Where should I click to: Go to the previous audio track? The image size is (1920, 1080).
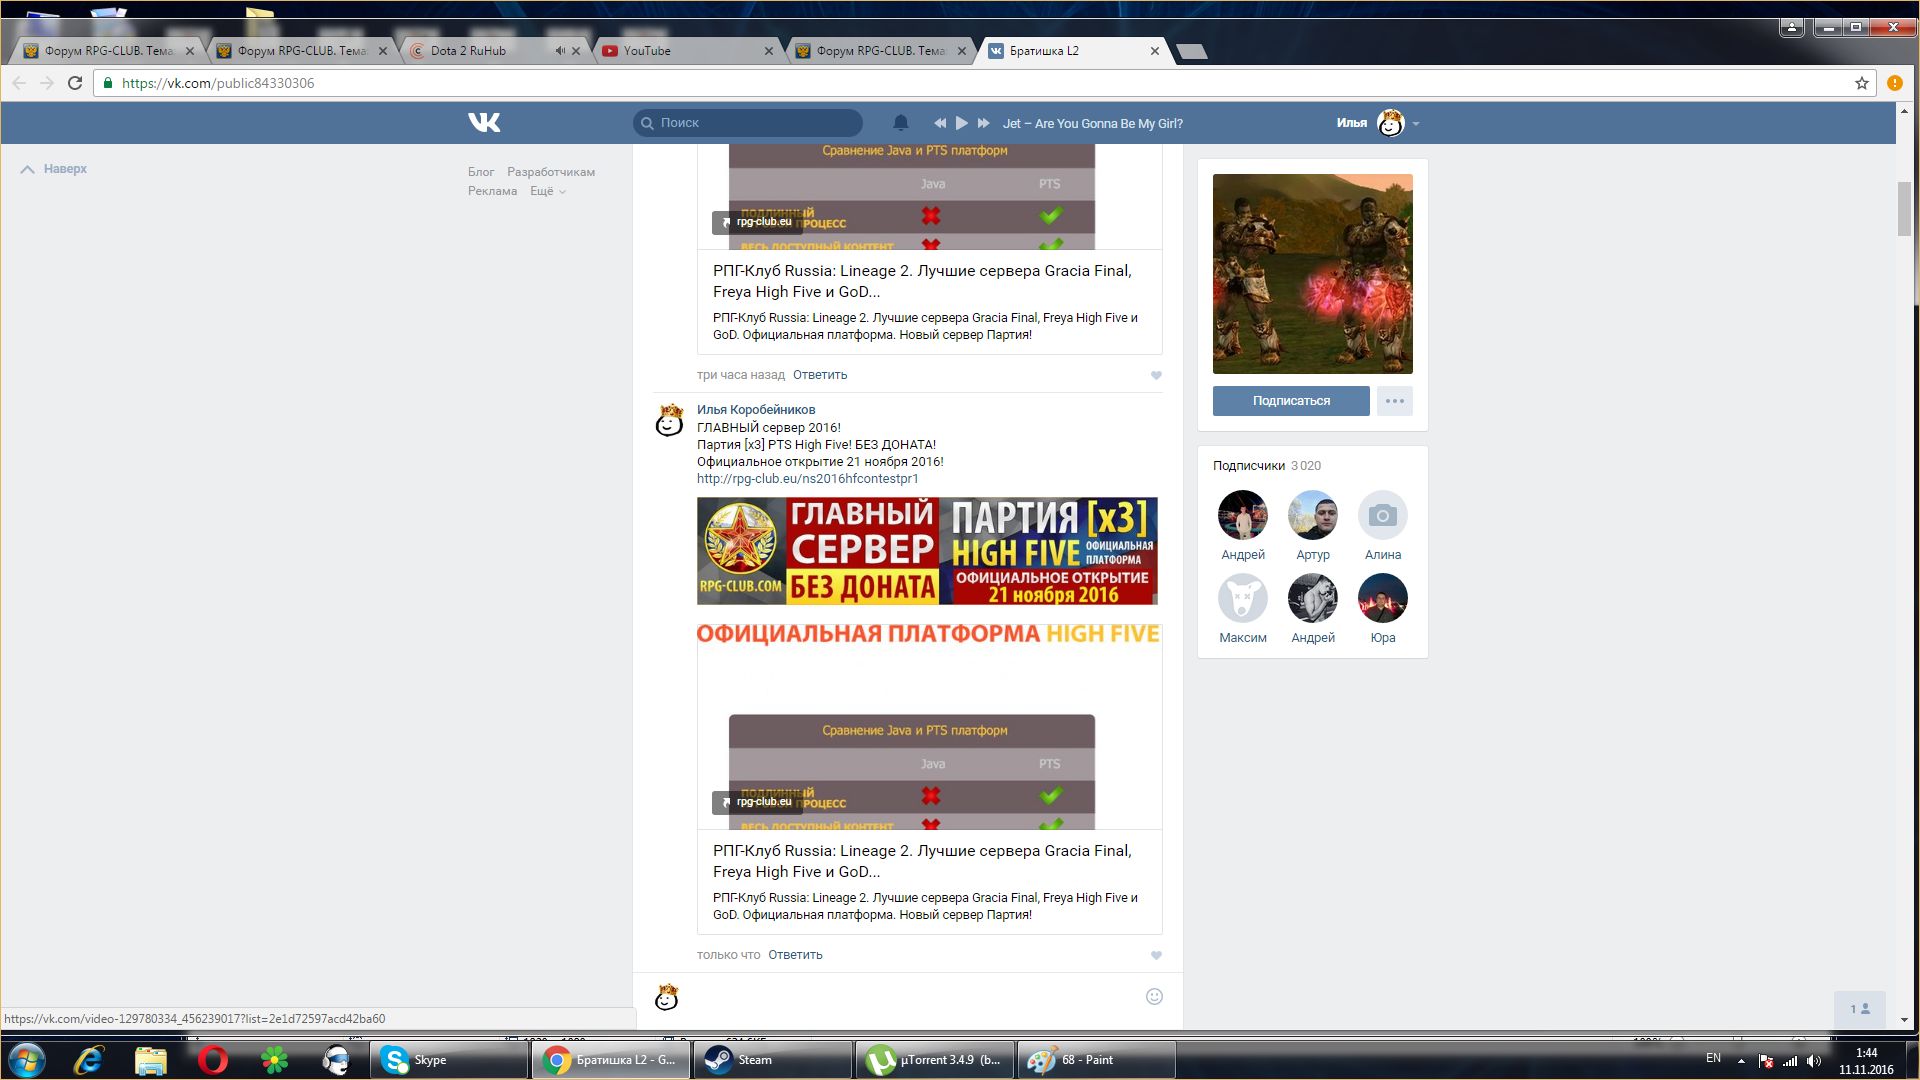940,123
